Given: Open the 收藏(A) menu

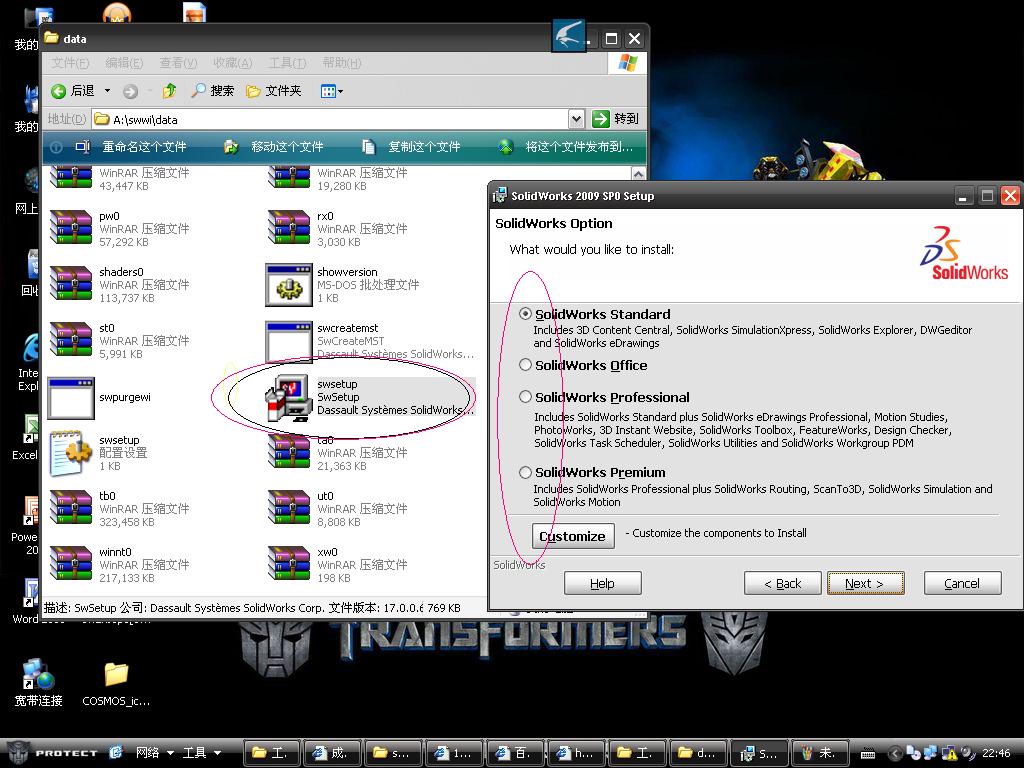Looking at the screenshot, I should click(232, 63).
